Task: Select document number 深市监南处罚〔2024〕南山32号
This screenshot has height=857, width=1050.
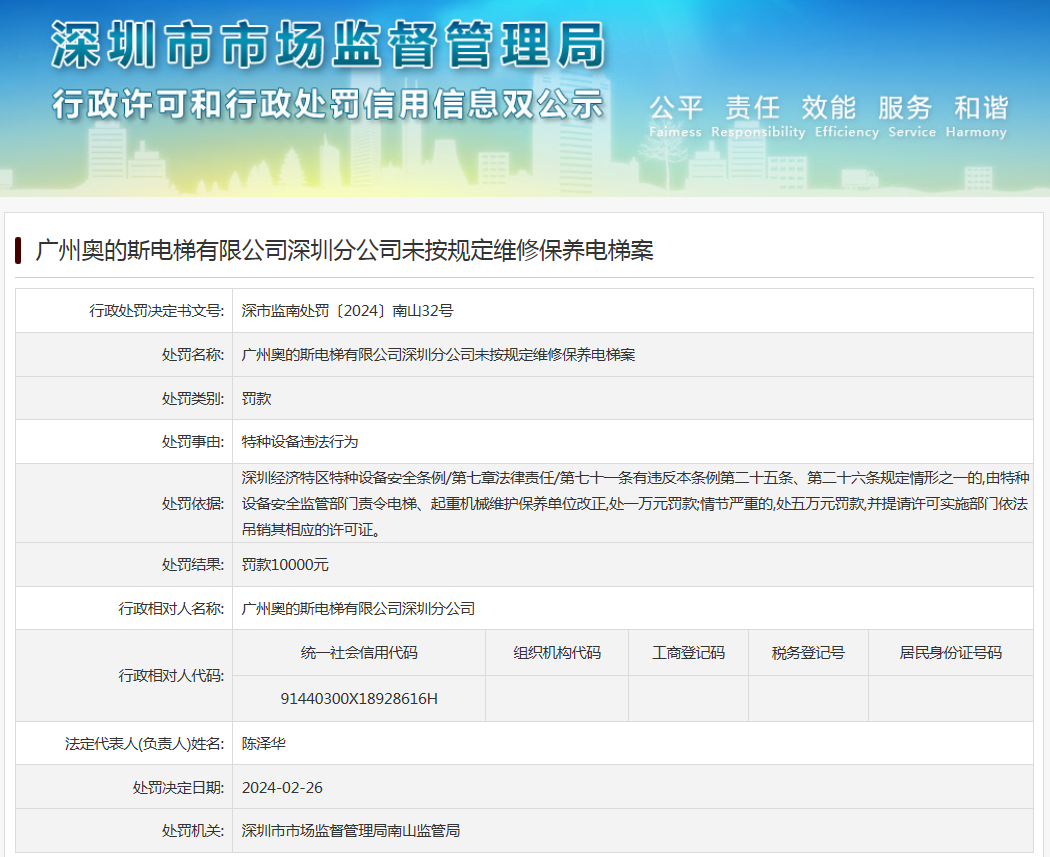Action: coord(348,311)
